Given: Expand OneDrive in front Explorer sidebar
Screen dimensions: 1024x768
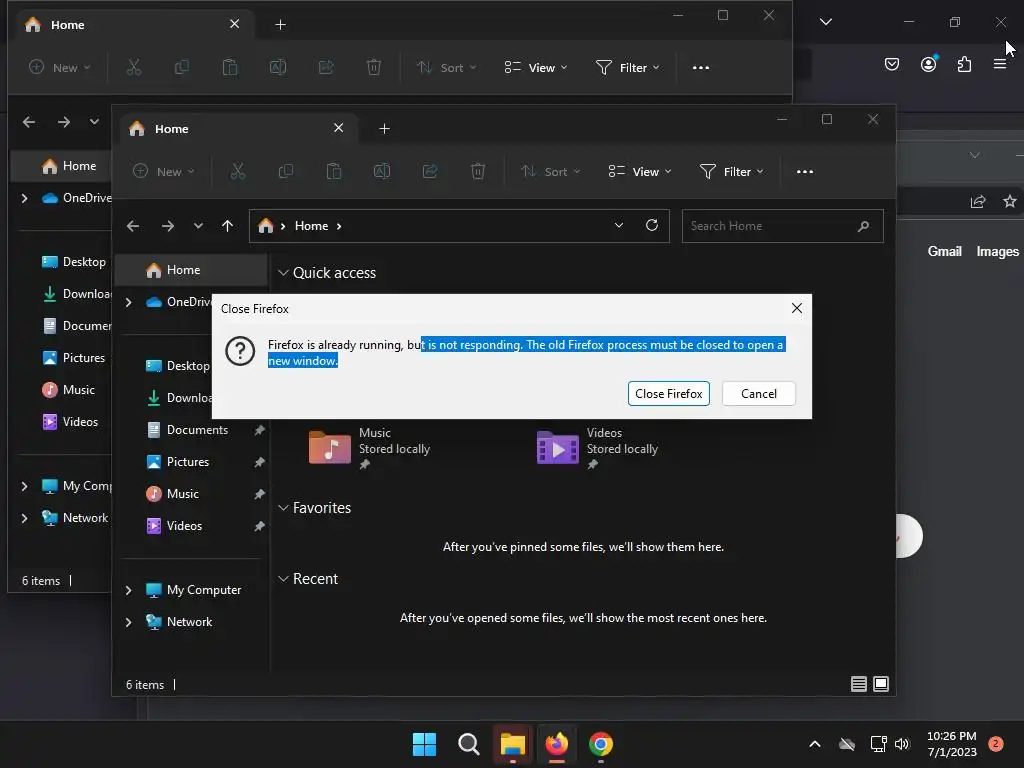Looking at the screenshot, I should pos(129,302).
